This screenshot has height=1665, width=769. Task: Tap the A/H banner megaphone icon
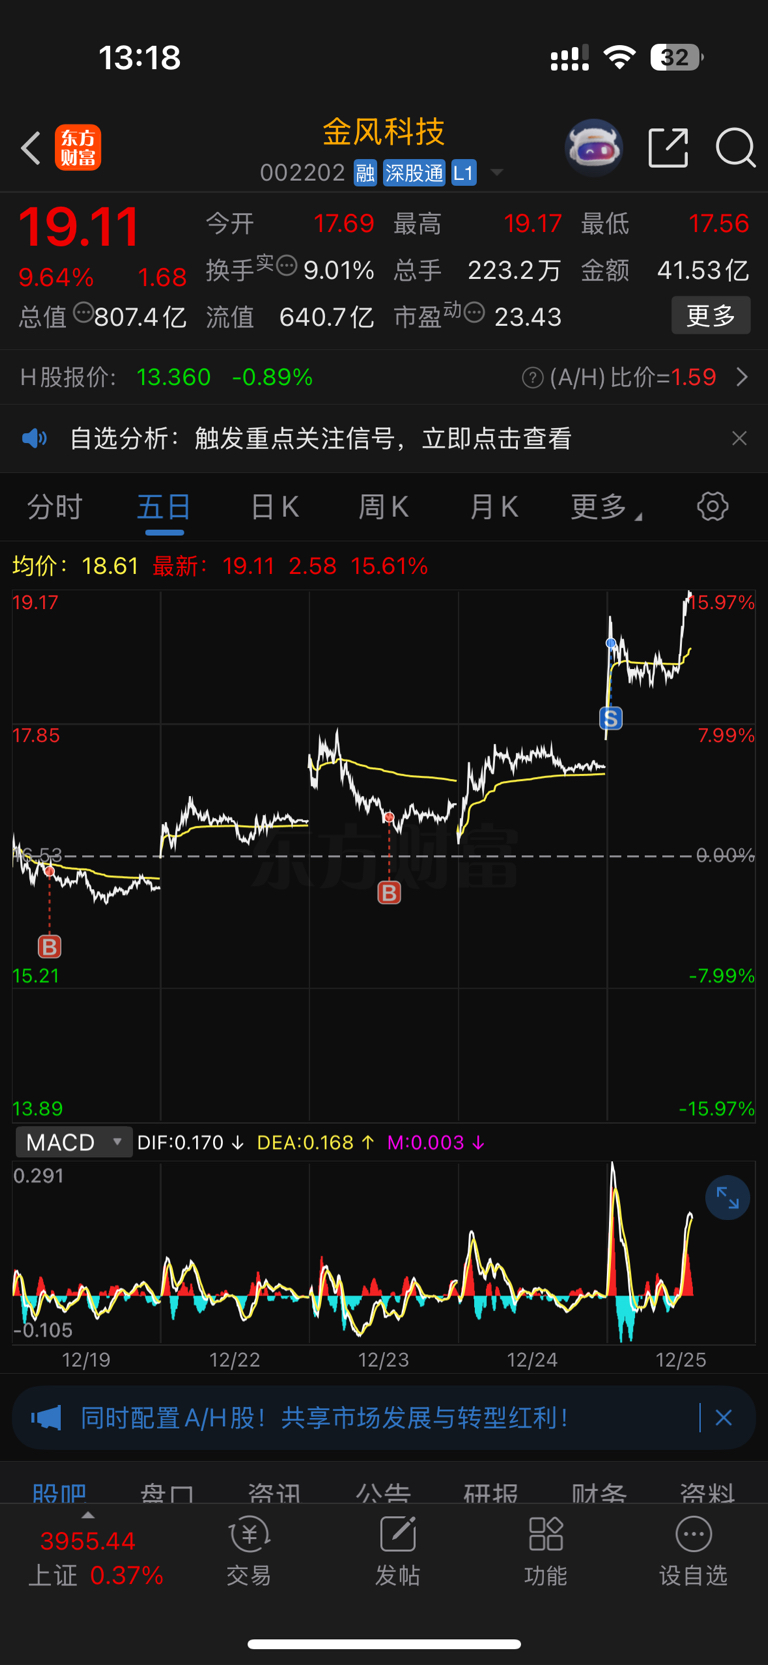tap(46, 1418)
